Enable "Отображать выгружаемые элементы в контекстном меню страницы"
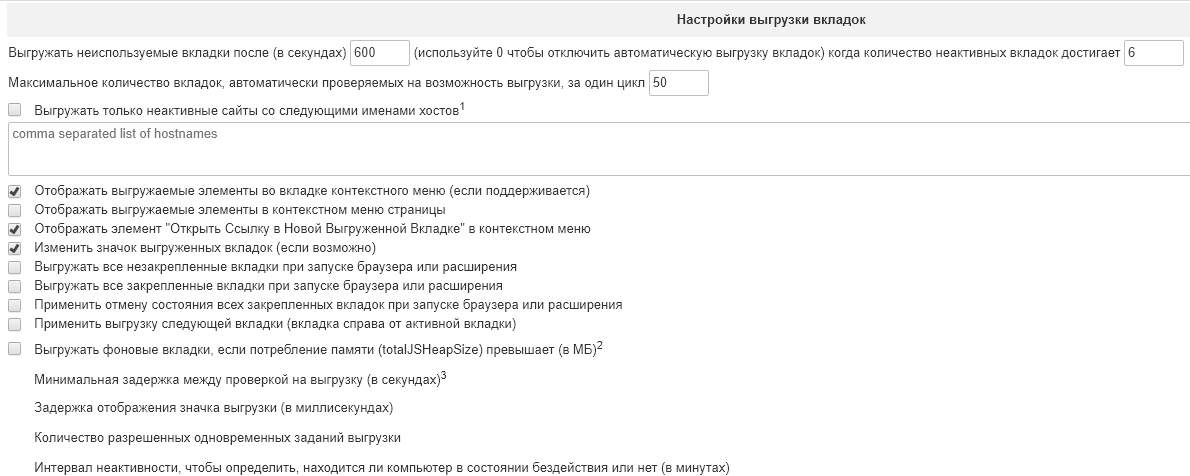The height and width of the screenshot is (476, 1190). tap(14, 210)
